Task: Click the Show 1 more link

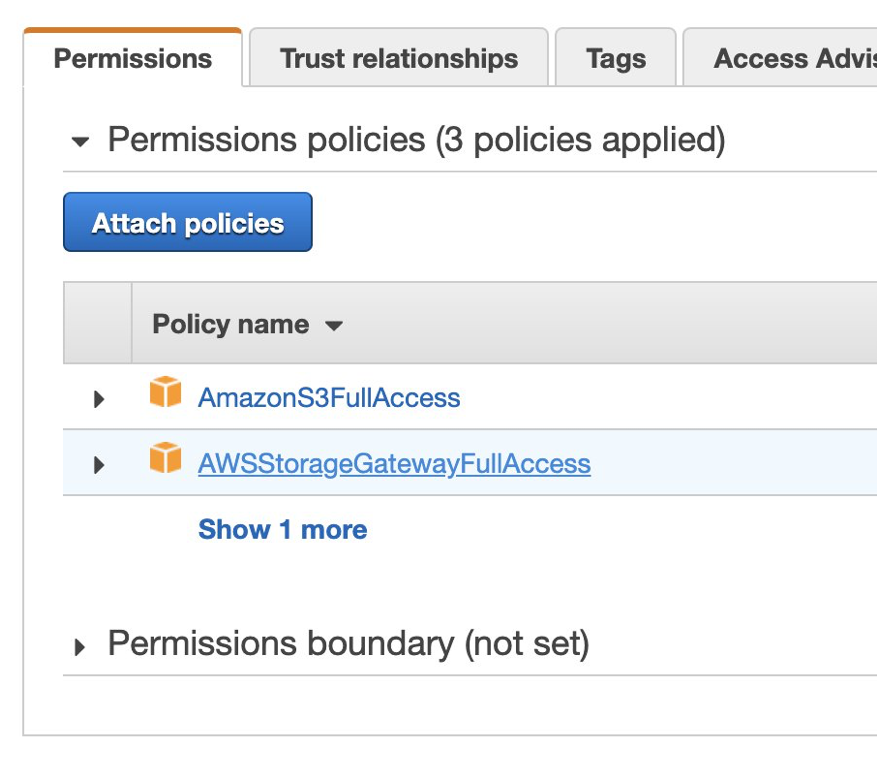Action: click(282, 530)
